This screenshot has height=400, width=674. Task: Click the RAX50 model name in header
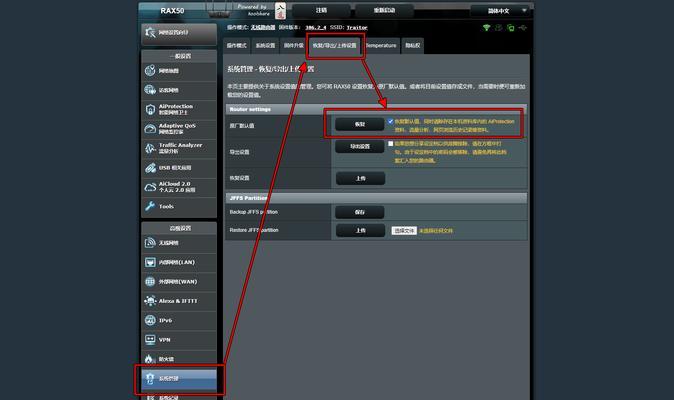[x=172, y=11]
